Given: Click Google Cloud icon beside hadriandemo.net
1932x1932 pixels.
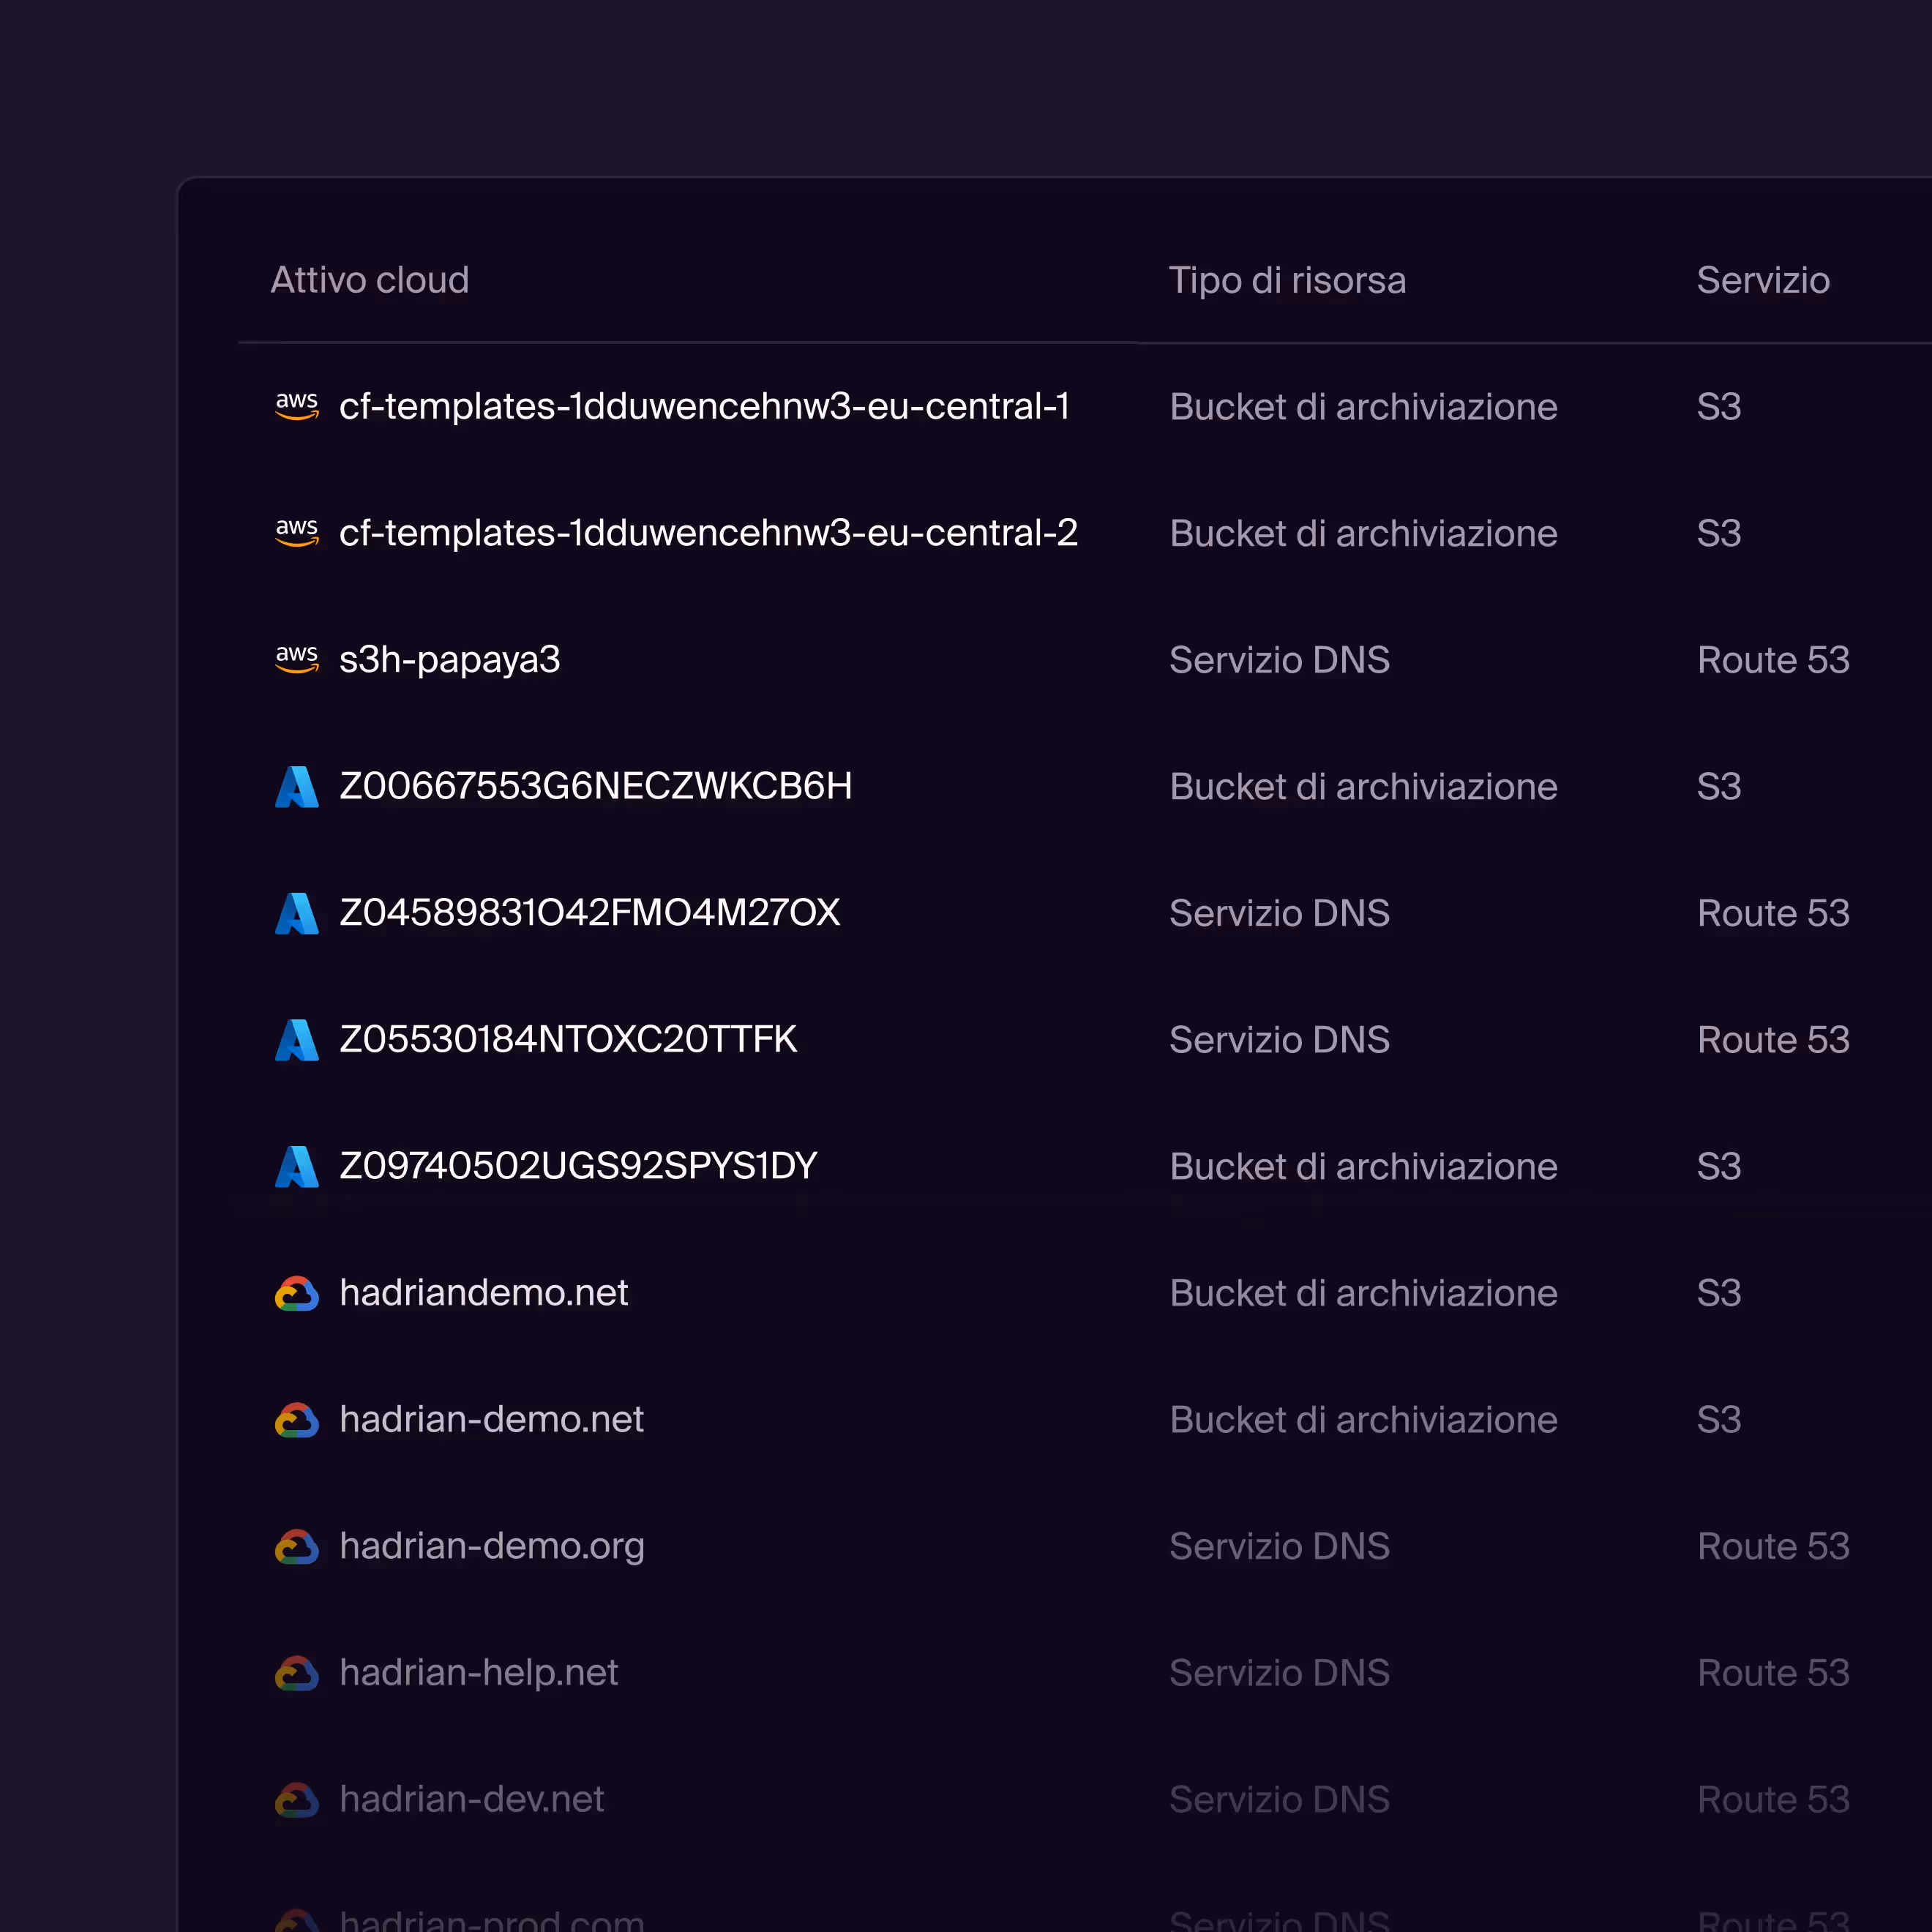Looking at the screenshot, I should [297, 1293].
